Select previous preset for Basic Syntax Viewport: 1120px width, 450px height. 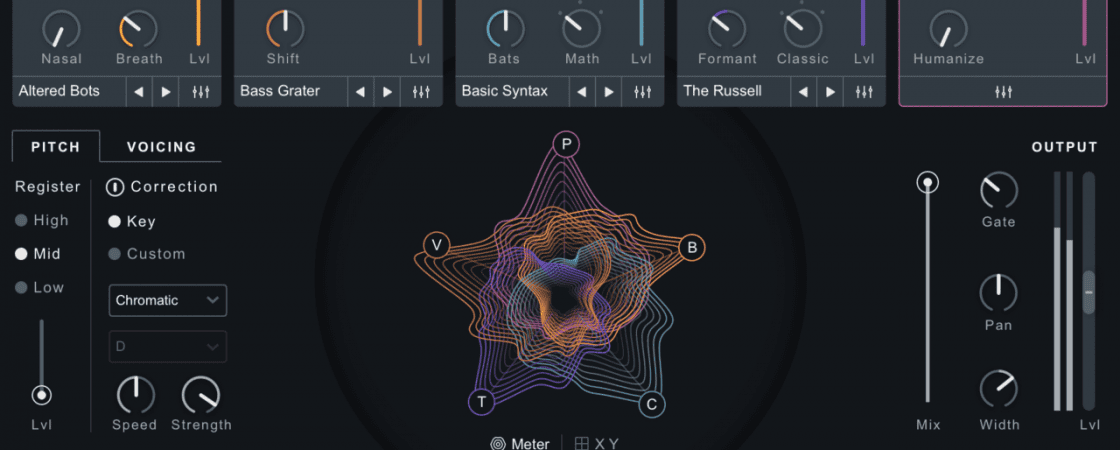pos(582,92)
